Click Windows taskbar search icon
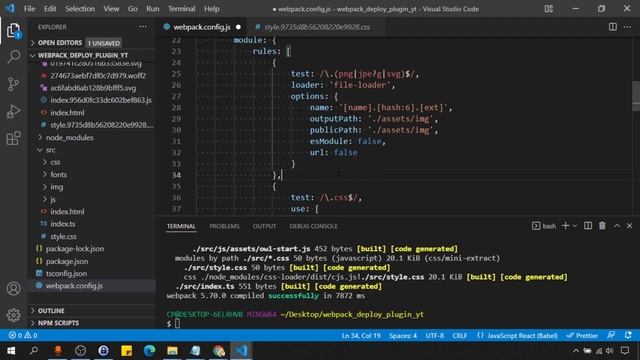Screen dimensions: 640x360 [34, 351]
